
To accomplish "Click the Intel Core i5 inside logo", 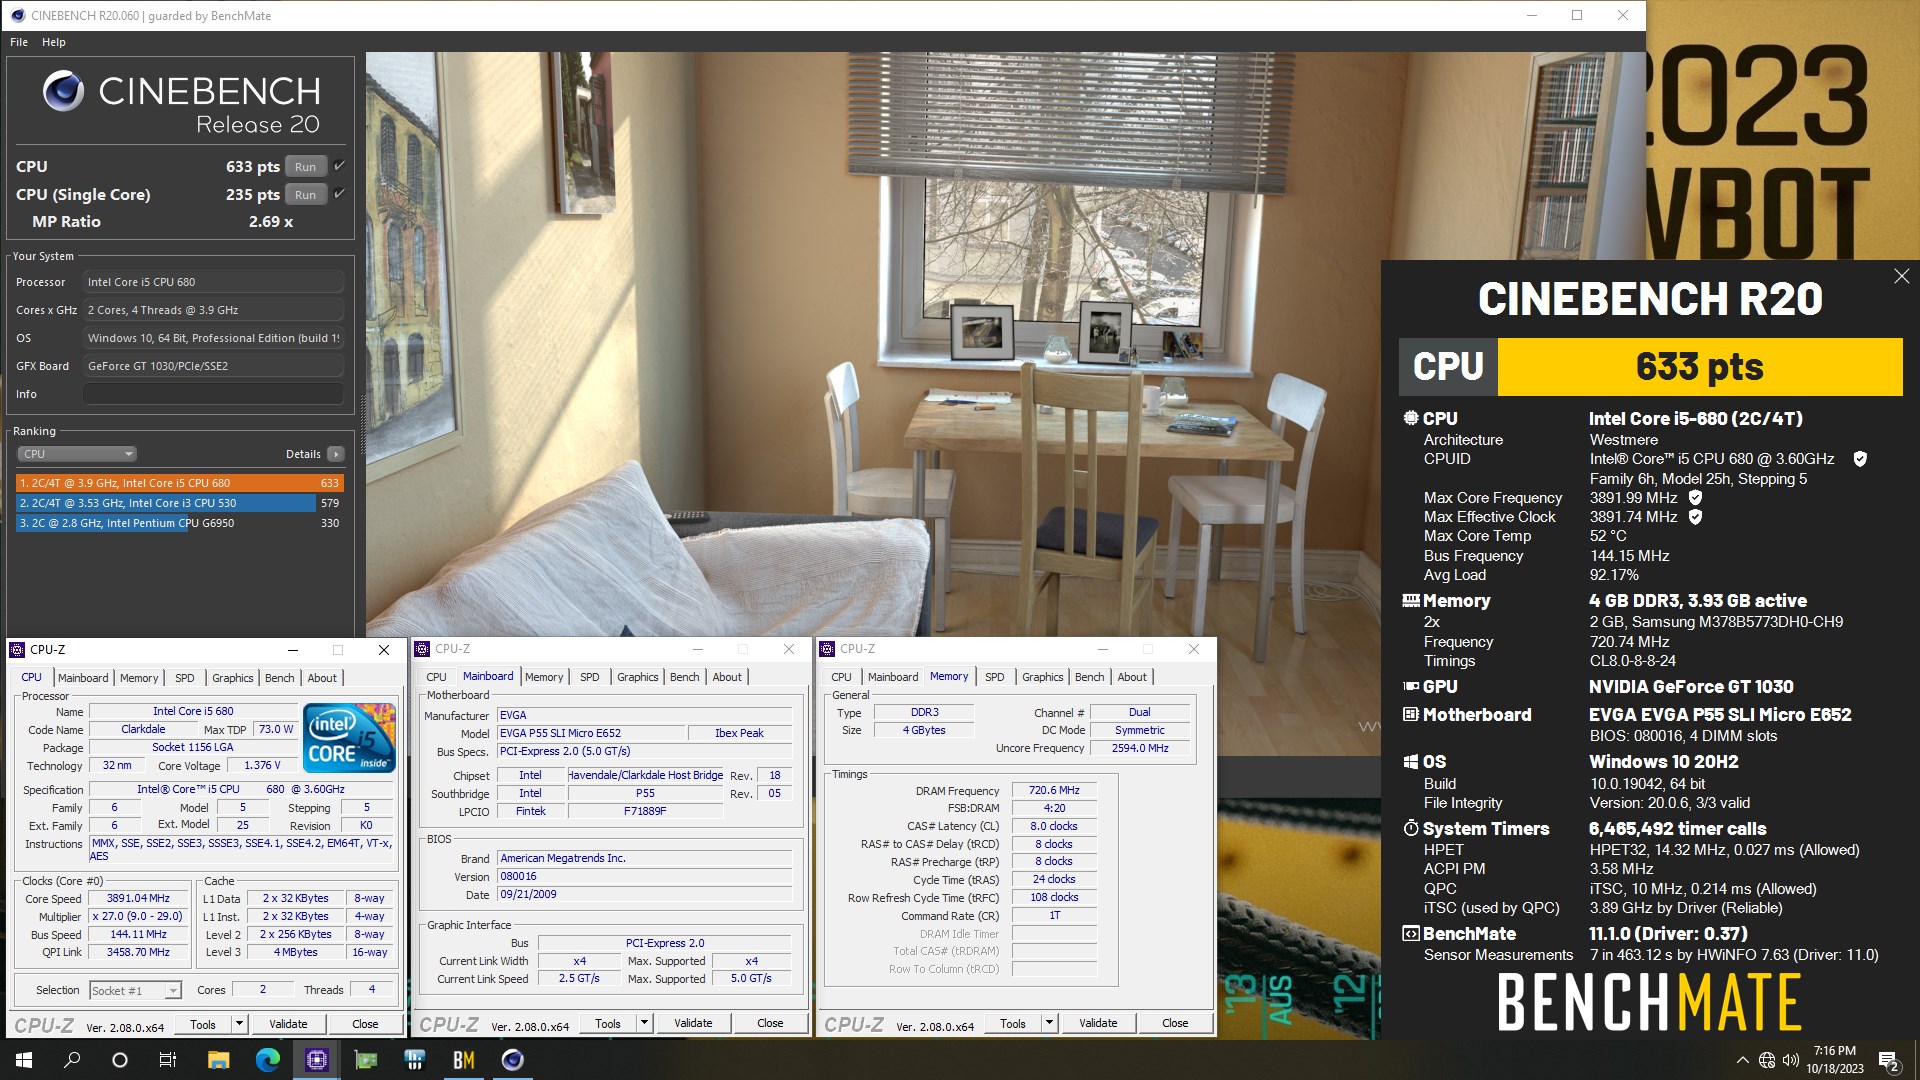I will click(350, 738).
